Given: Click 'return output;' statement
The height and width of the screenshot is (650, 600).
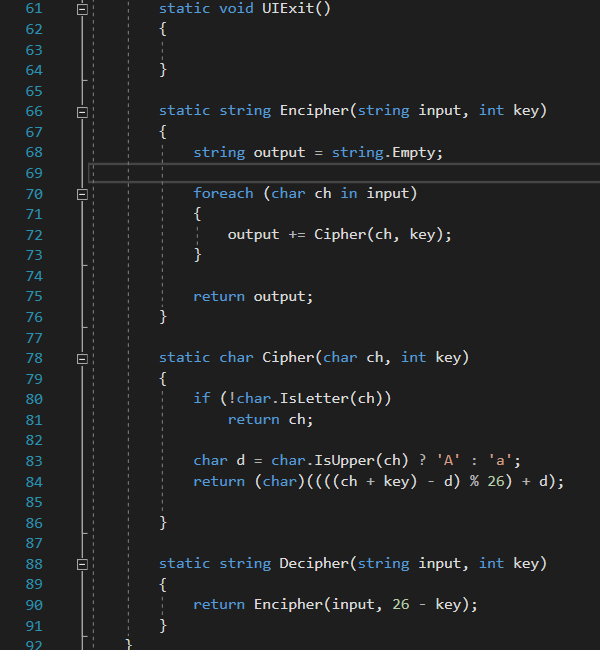Looking at the screenshot, I should (x=253, y=296).
